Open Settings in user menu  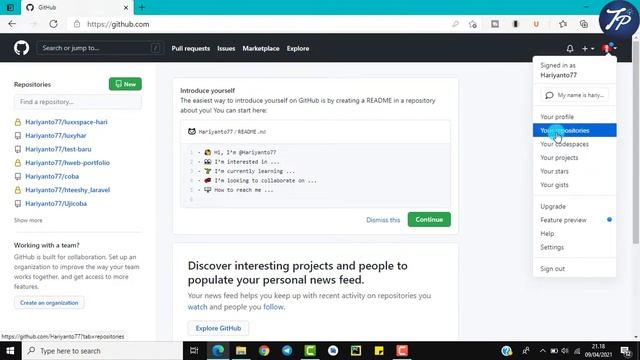tap(574, 247)
